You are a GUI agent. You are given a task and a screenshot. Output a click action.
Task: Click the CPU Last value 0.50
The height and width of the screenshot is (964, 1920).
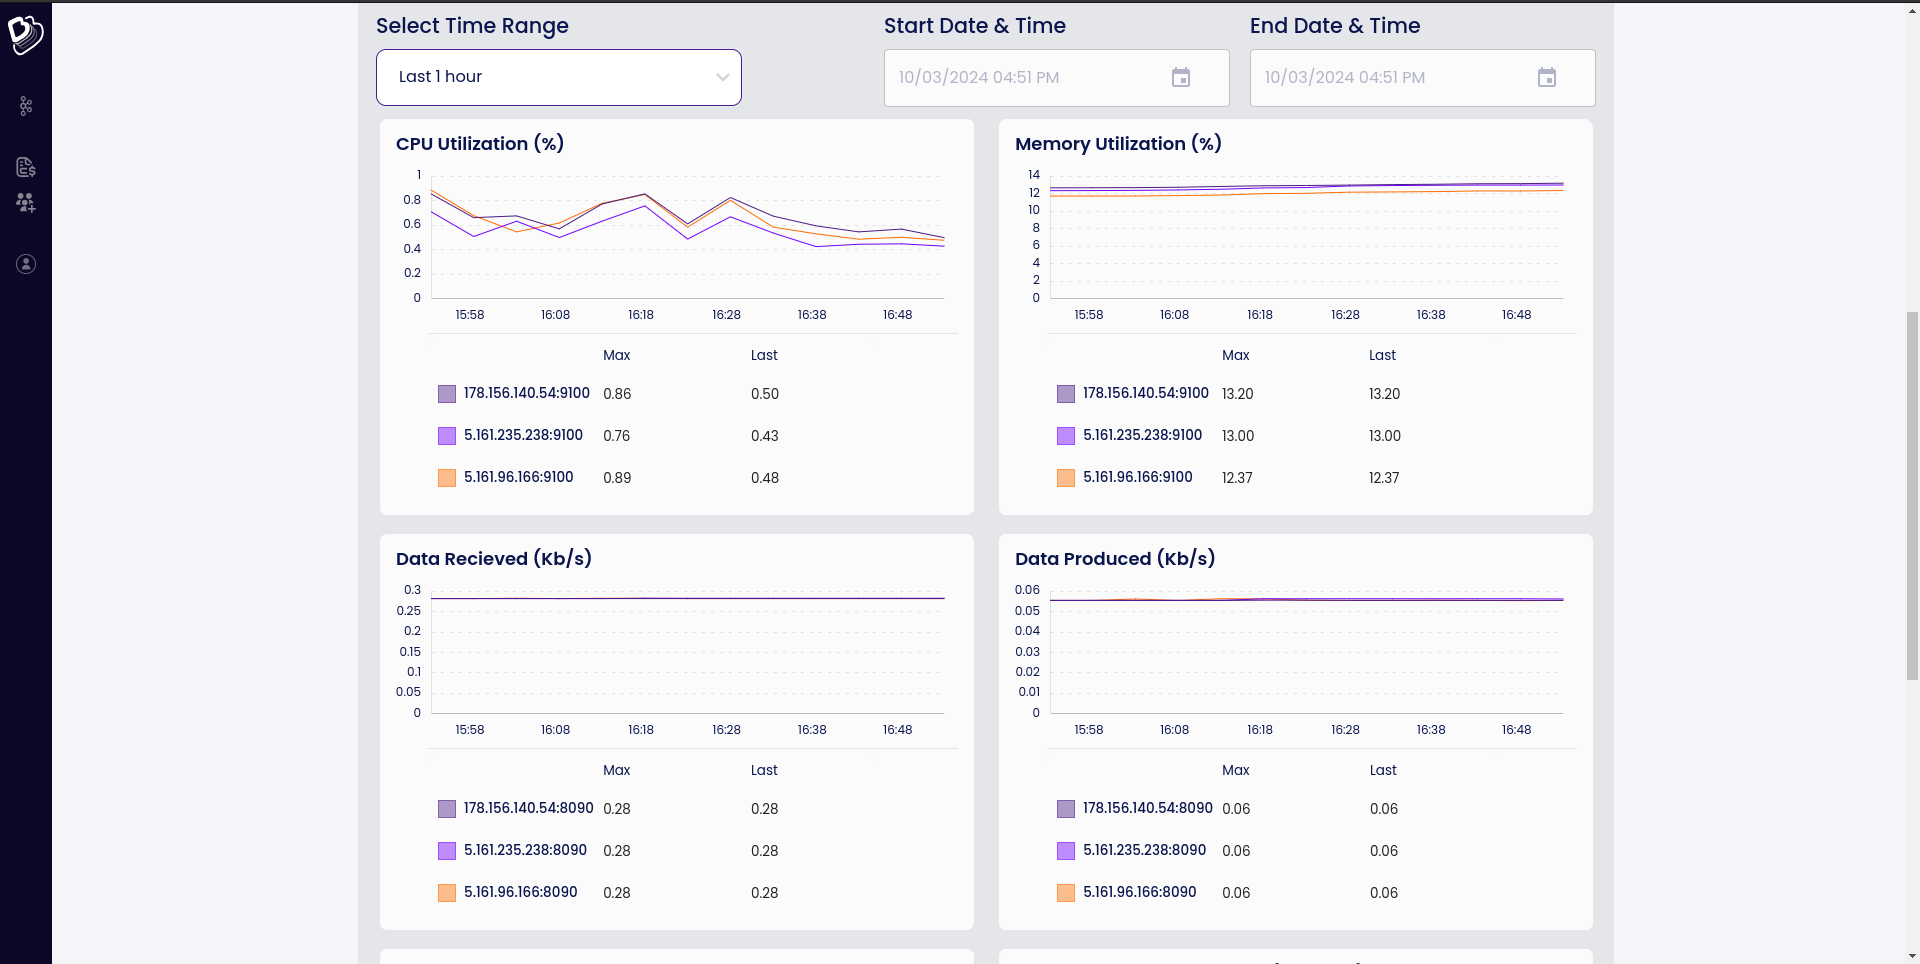pyautogui.click(x=765, y=394)
